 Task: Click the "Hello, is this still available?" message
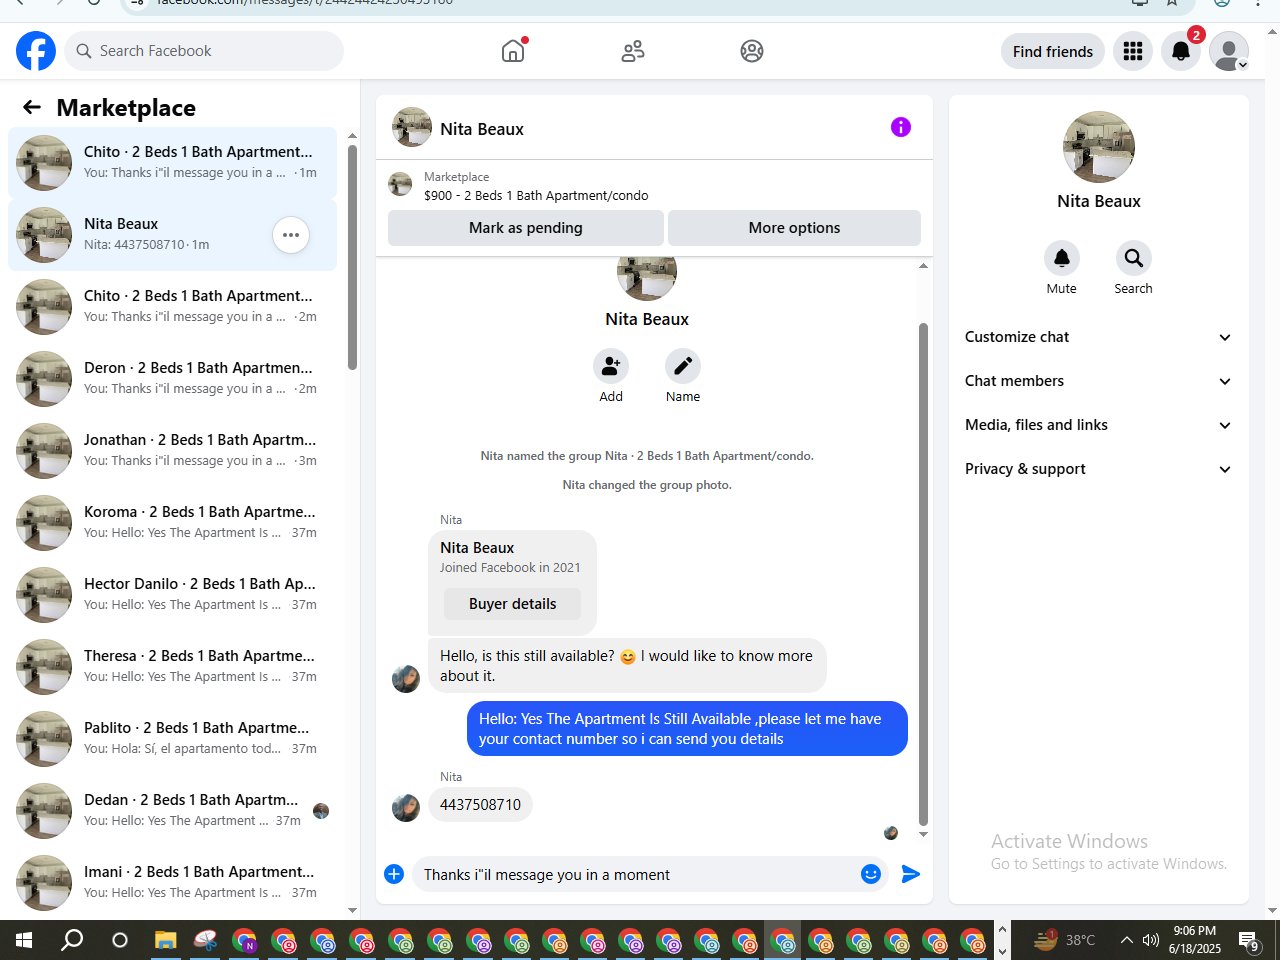point(627,666)
